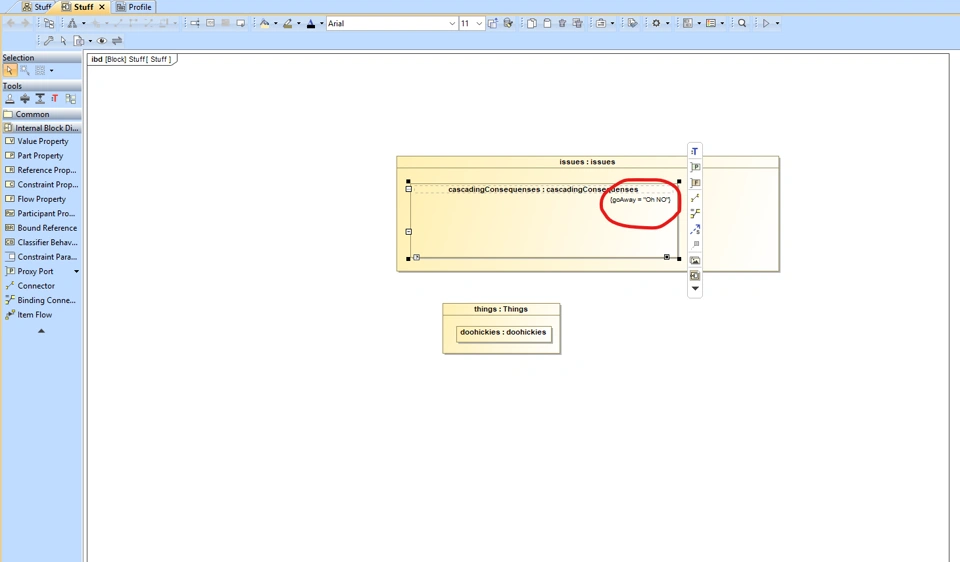Click the briefcase icon in toolbar

[601, 23]
